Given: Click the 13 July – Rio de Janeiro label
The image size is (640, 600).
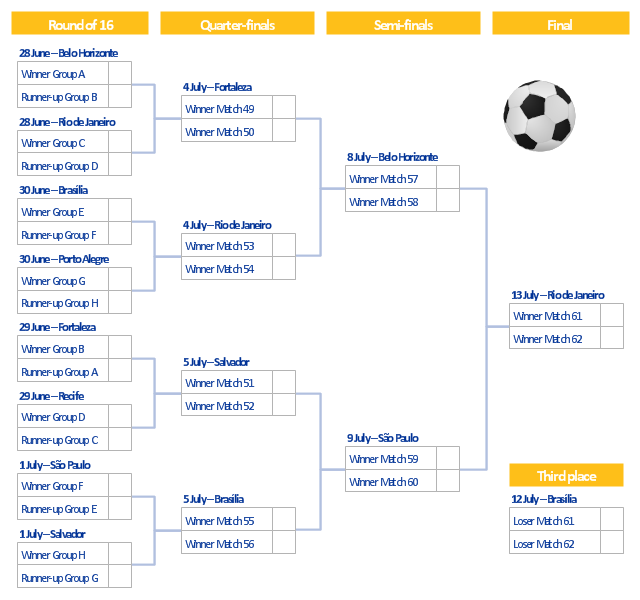Looking at the screenshot, I should click(558, 295).
